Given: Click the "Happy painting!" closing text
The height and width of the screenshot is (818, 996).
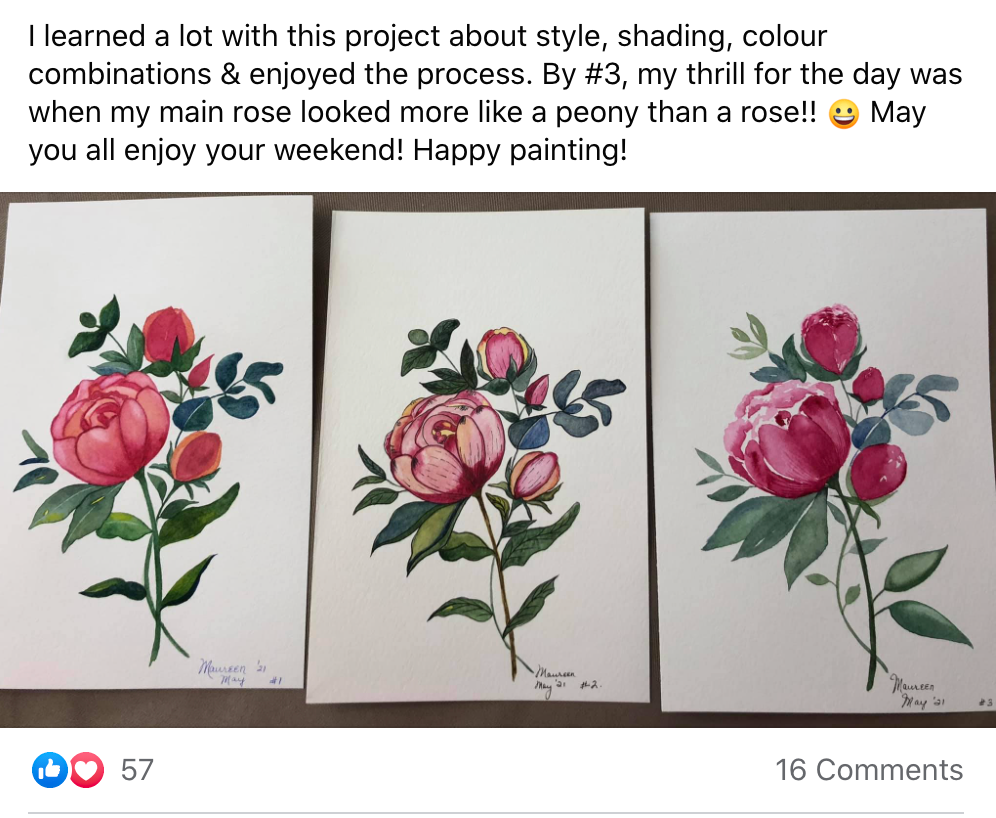Looking at the screenshot, I should (520, 151).
